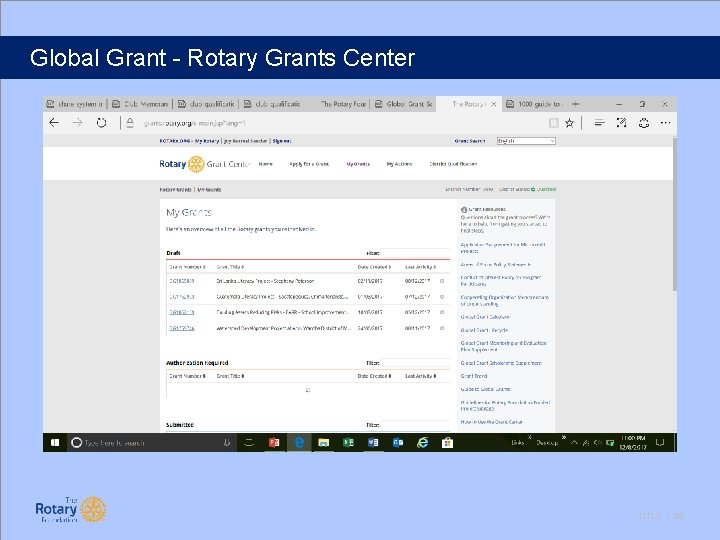Open Word from the taskbar

click(373, 443)
